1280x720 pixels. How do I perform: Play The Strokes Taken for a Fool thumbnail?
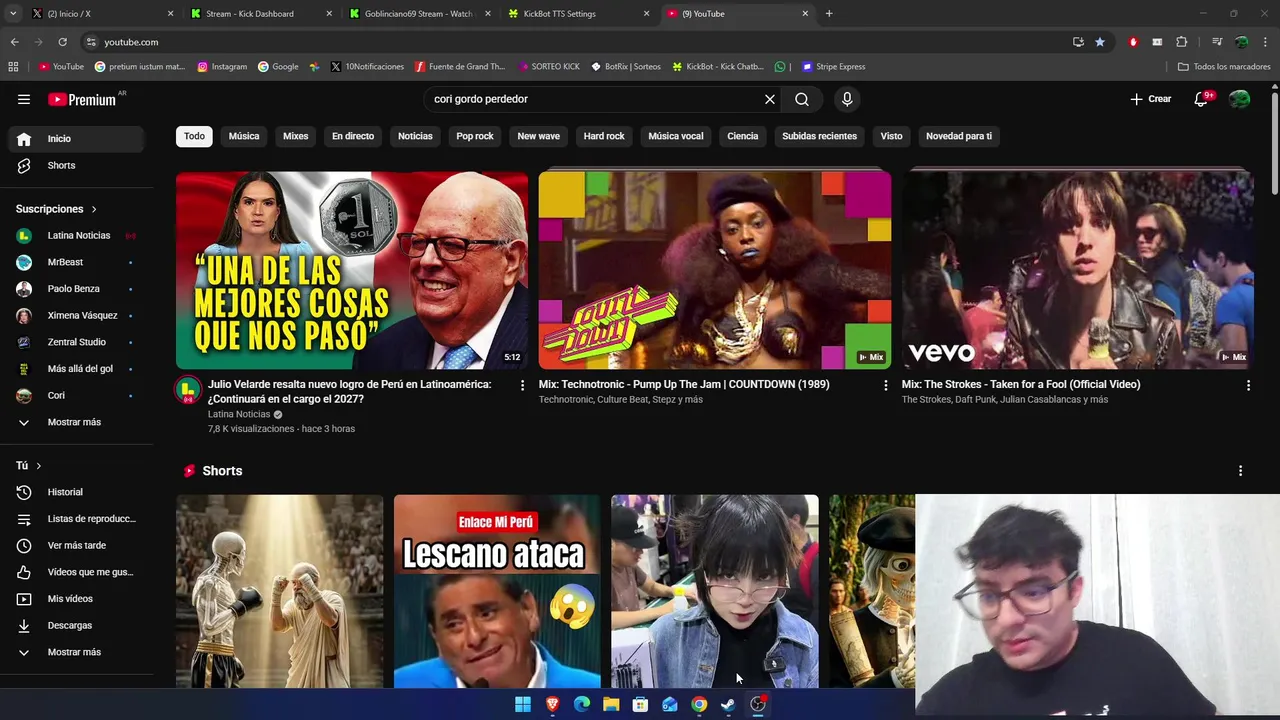(1078, 270)
